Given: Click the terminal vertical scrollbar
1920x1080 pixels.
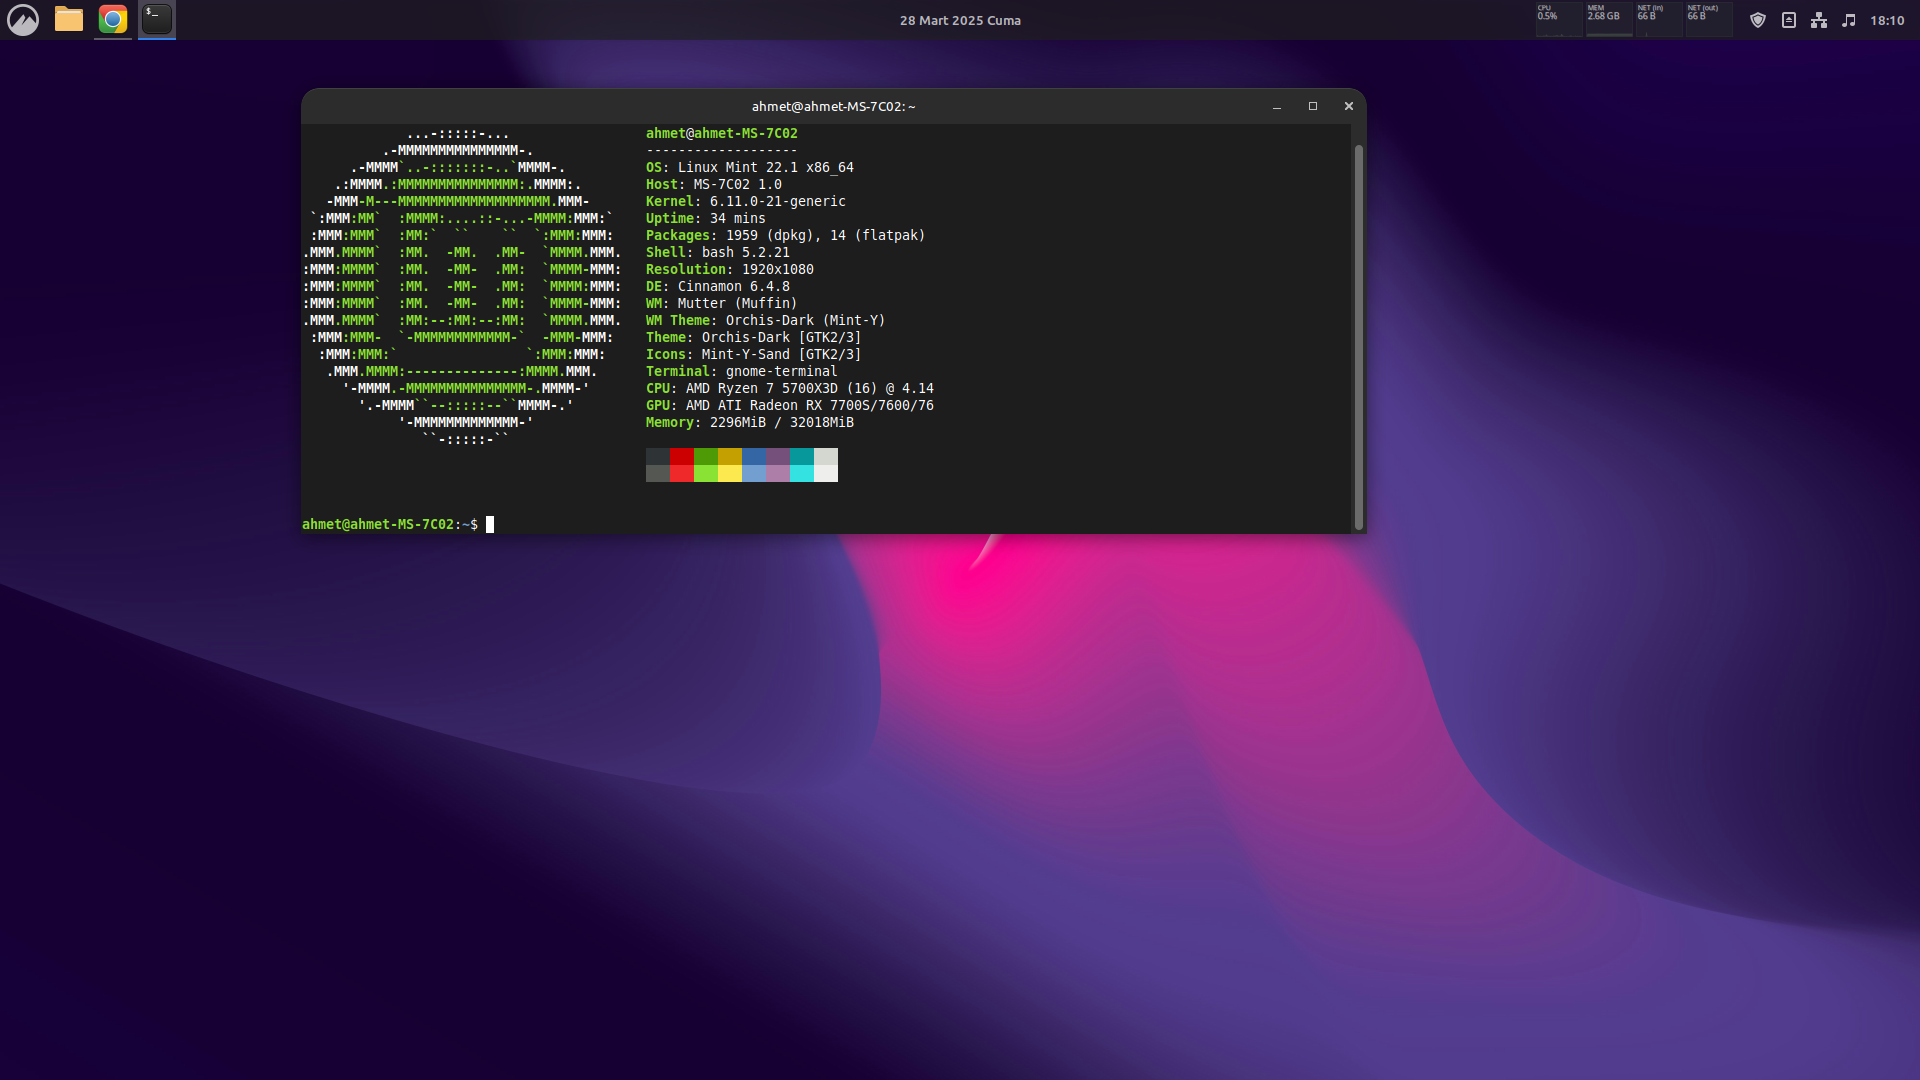Looking at the screenshot, I should tap(1358, 337).
